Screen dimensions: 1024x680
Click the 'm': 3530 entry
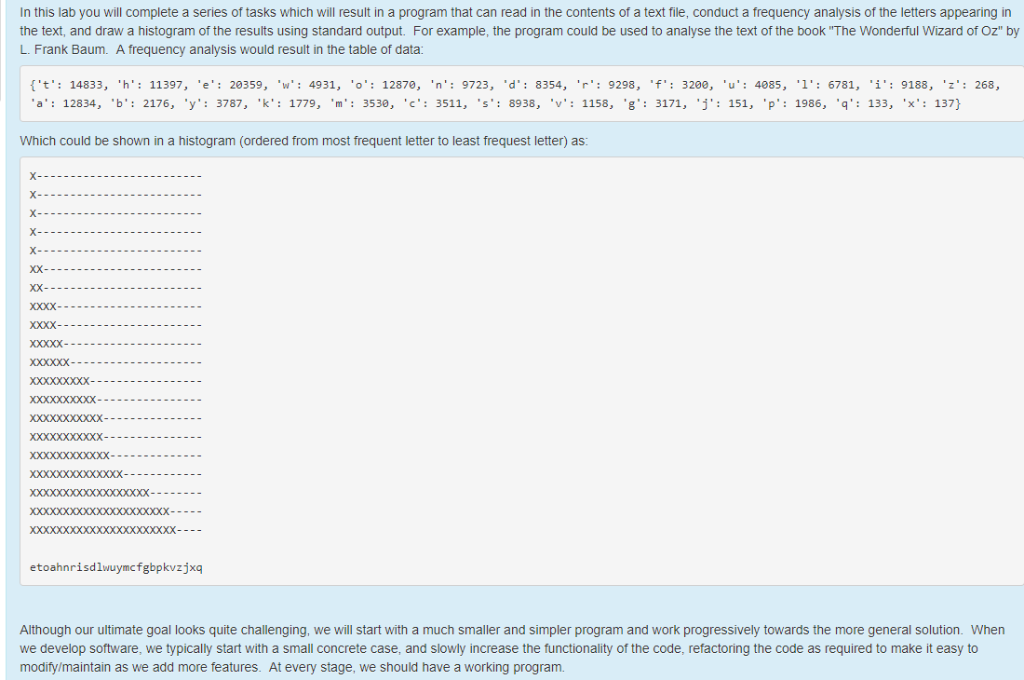click(359, 103)
